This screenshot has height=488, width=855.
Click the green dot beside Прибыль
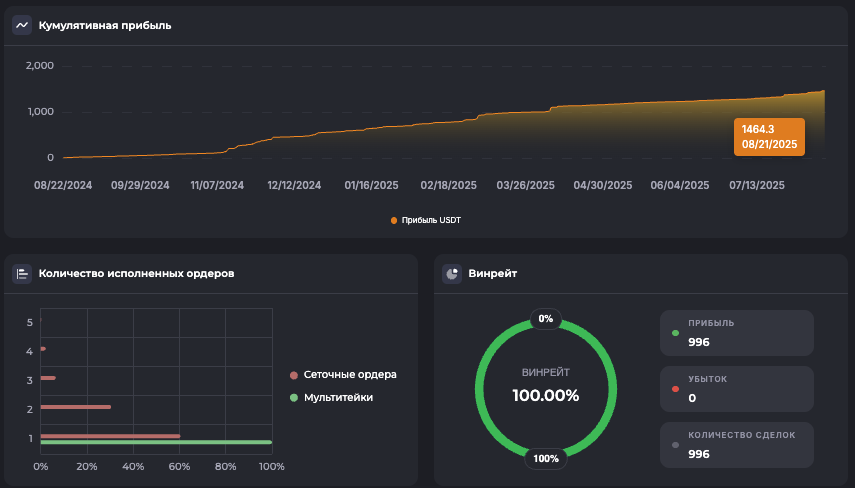[675, 332]
